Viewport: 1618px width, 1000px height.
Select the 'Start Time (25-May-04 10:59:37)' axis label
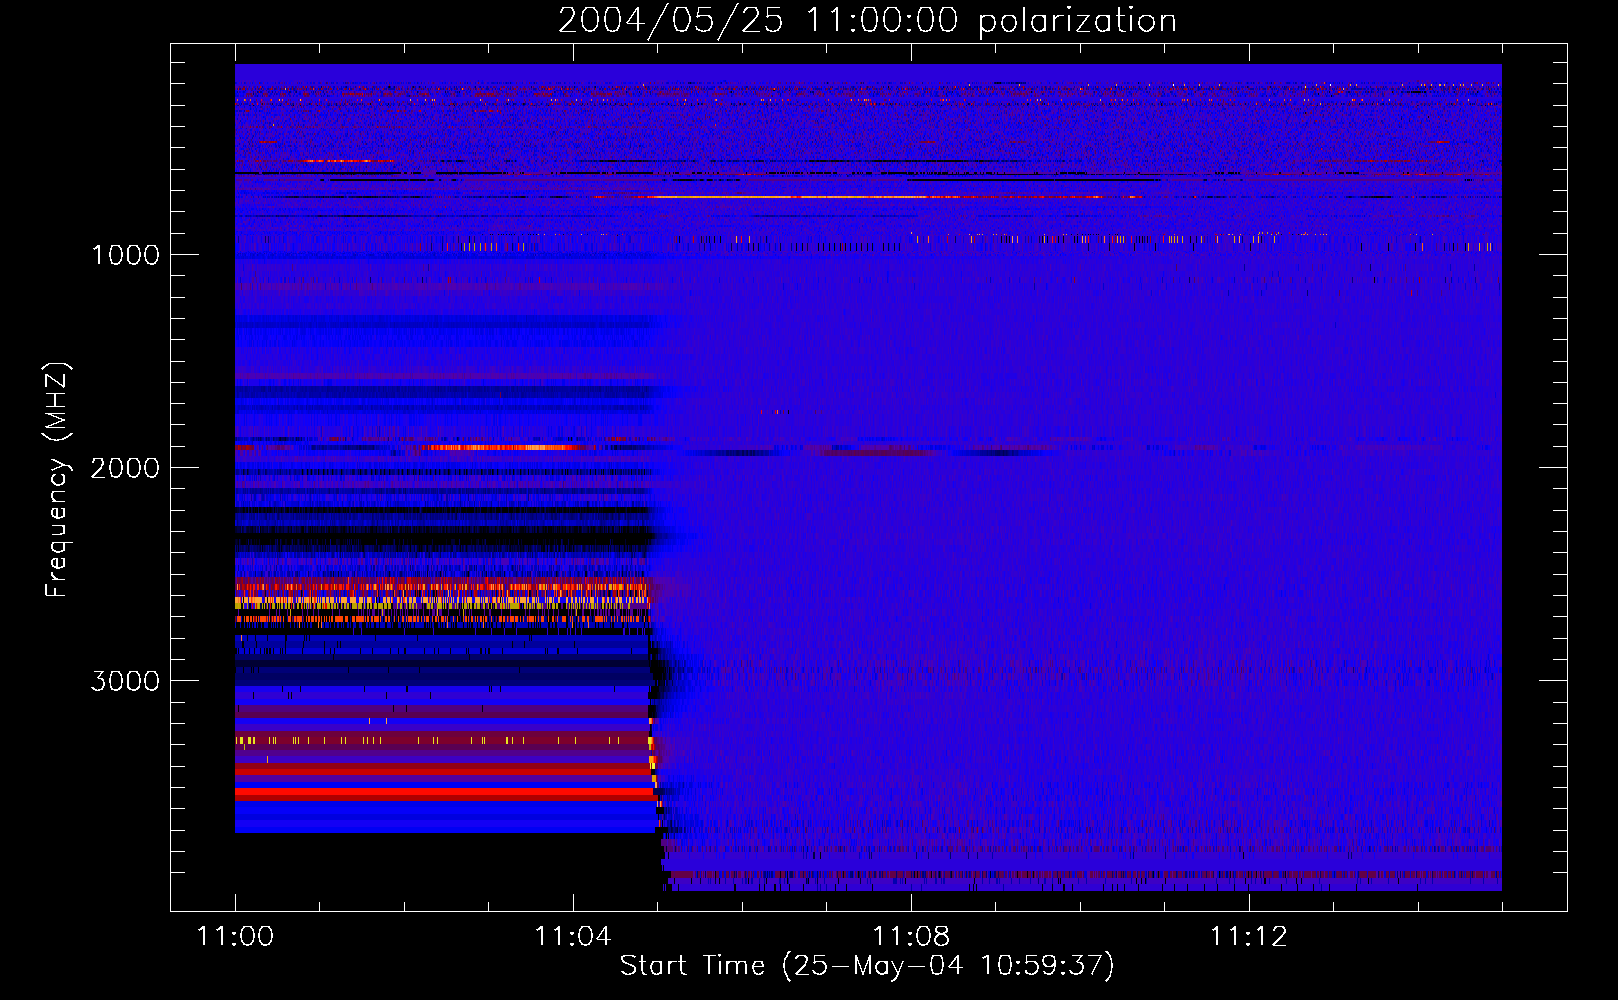pyautogui.click(x=867, y=966)
